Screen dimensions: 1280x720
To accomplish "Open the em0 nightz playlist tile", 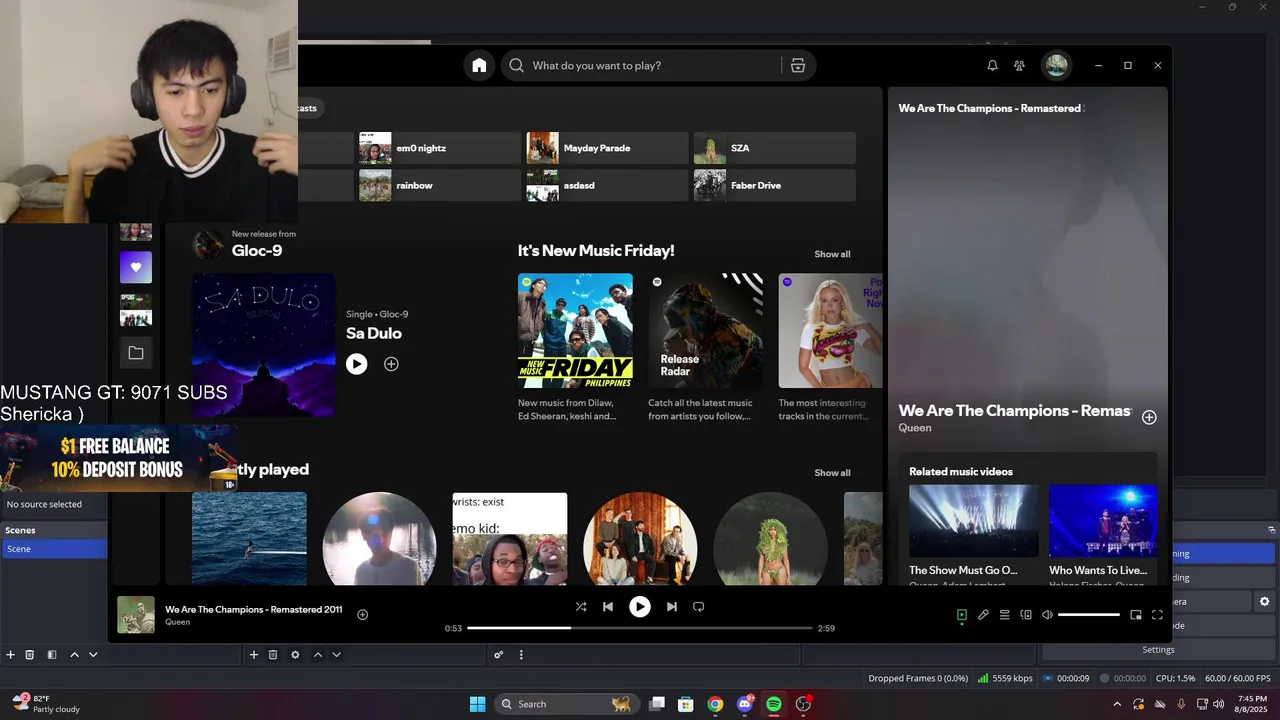I will (x=440, y=148).
